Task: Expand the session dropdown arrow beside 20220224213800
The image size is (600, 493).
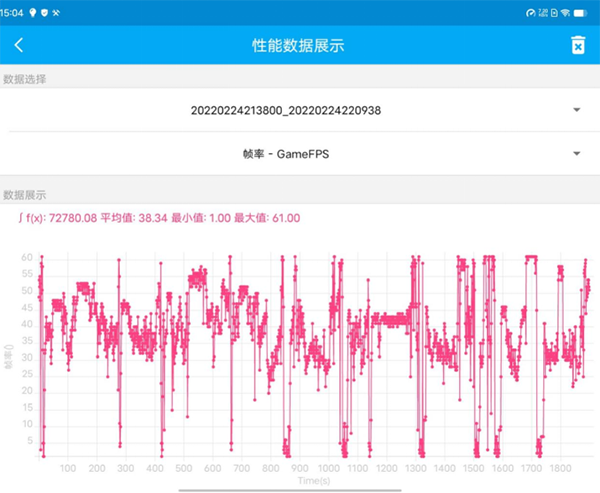Action: tap(577, 110)
